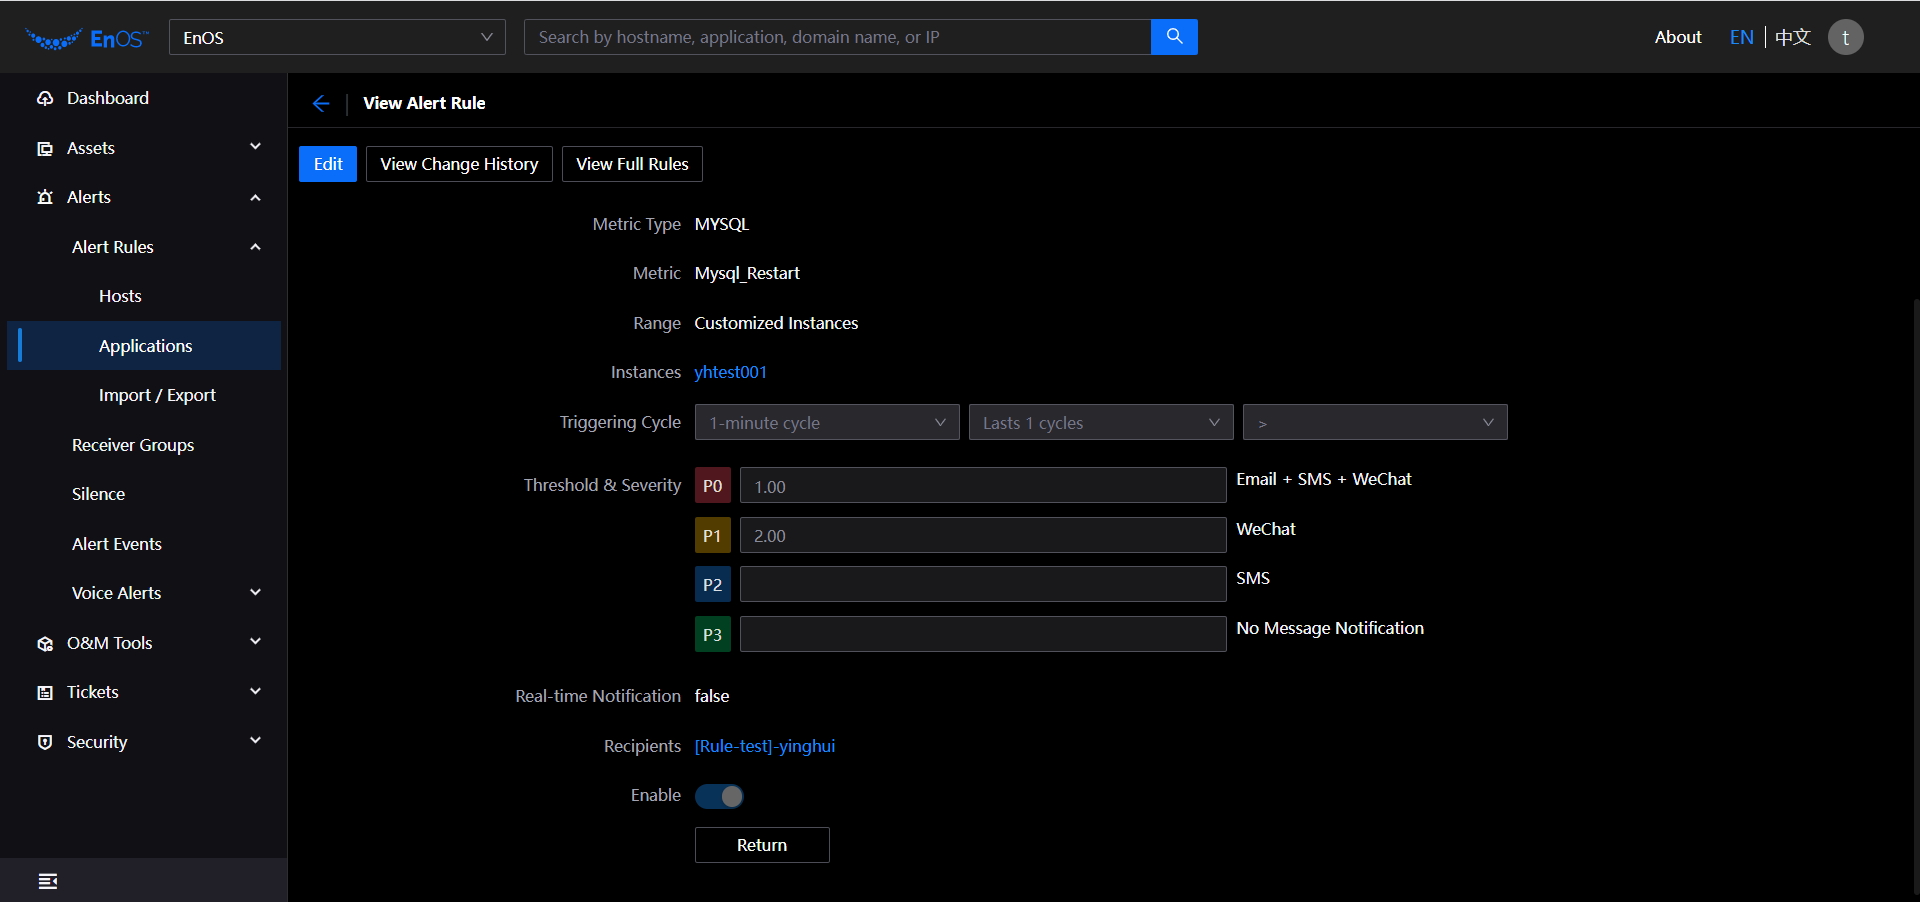Click the View Alert Rule heading
This screenshot has height=902, width=1920.
tap(424, 103)
